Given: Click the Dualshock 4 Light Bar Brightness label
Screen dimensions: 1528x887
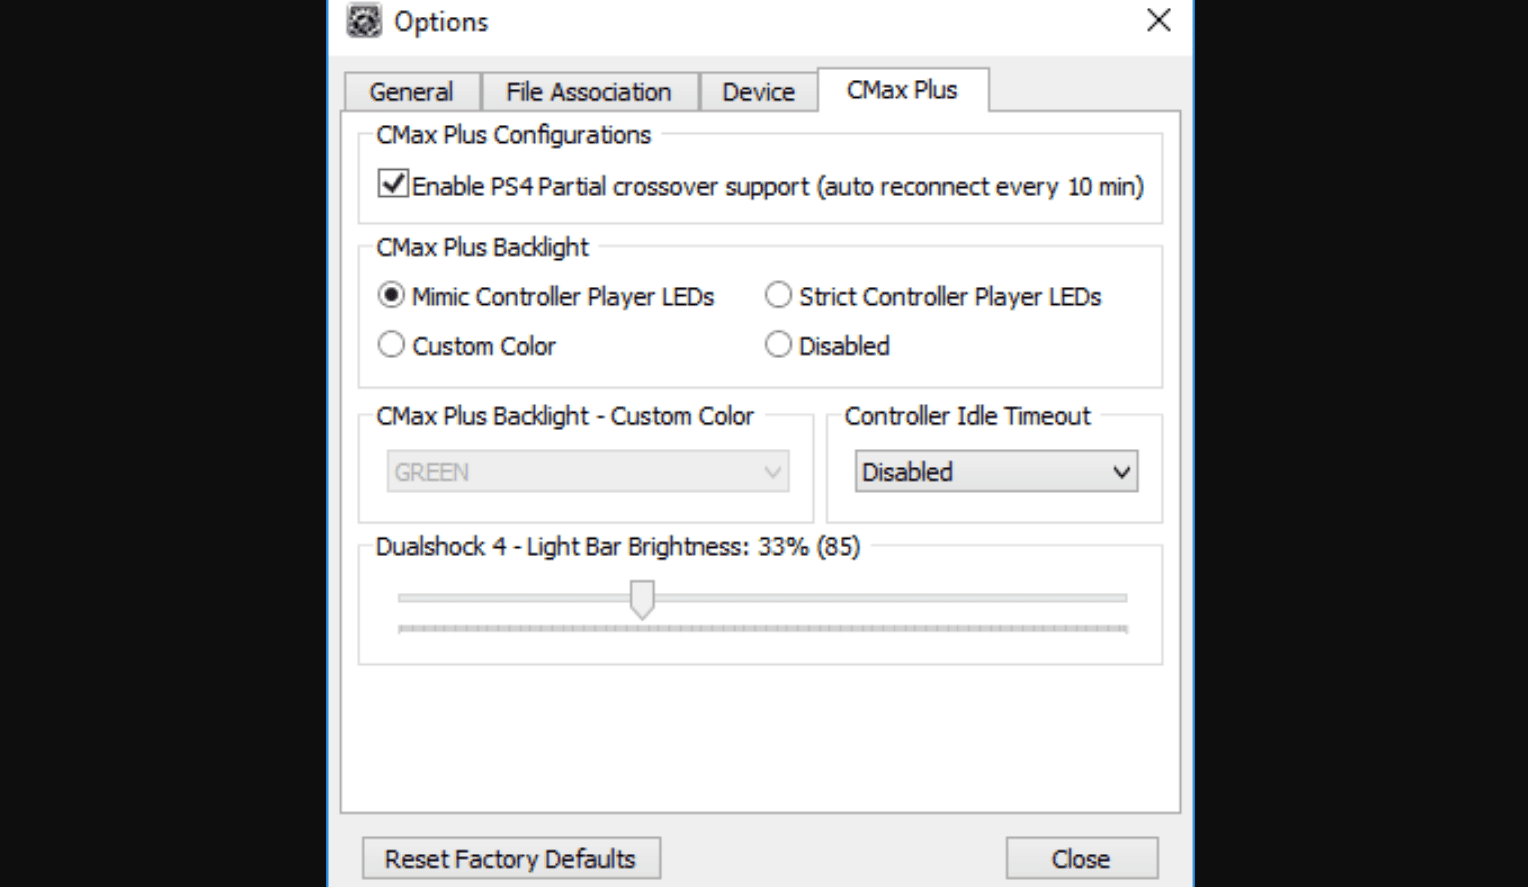Looking at the screenshot, I should click(618, 547).
